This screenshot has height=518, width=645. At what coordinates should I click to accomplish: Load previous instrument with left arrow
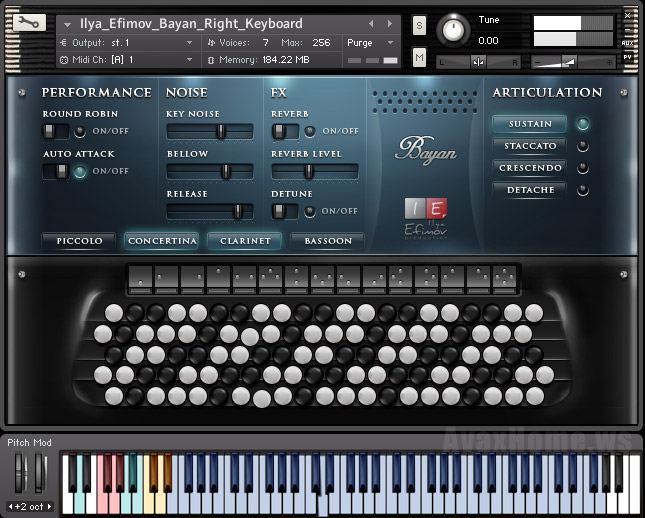click(x=371, y=24)
